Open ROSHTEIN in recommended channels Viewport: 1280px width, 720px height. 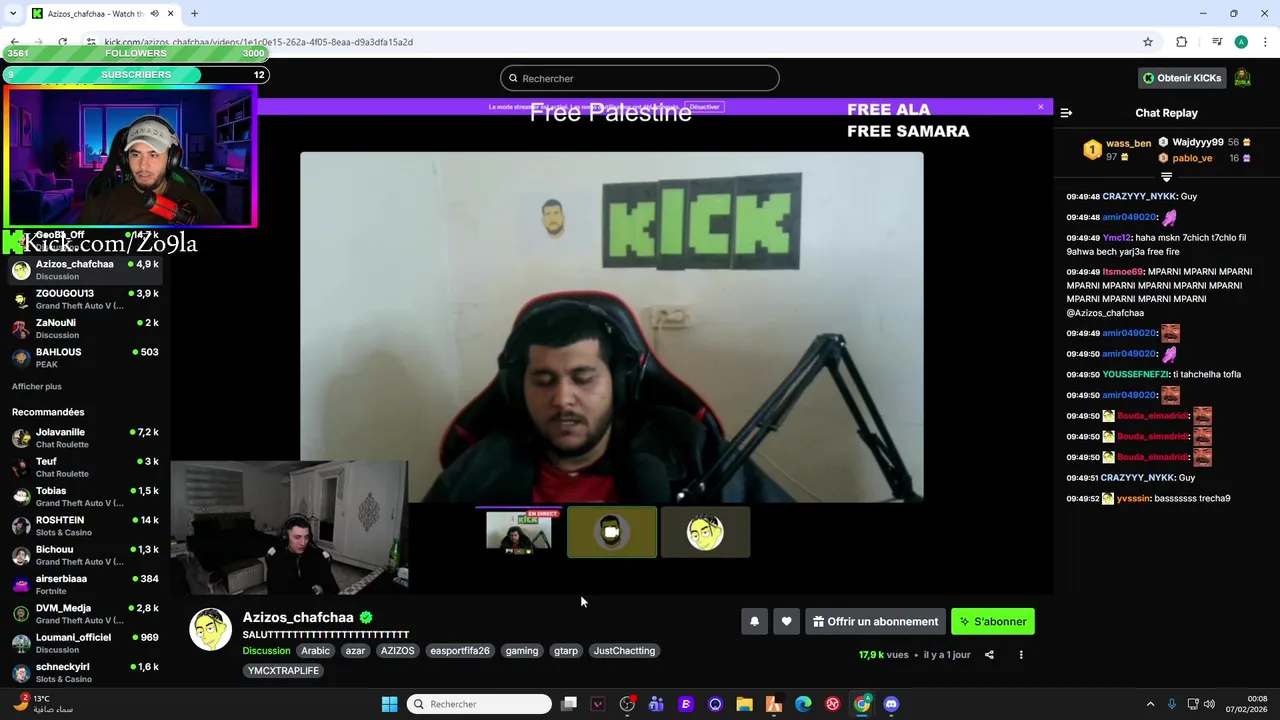pyautogui.click(x=85, y=526)
